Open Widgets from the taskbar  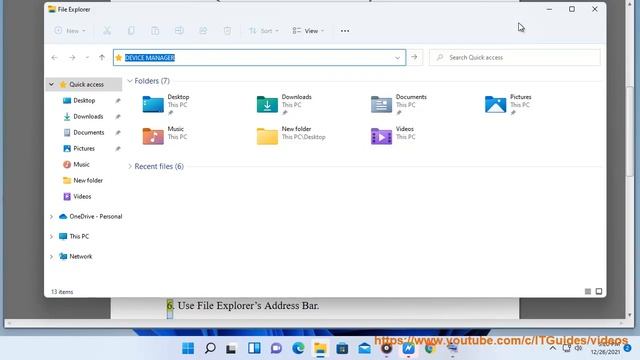pos(254,348)
